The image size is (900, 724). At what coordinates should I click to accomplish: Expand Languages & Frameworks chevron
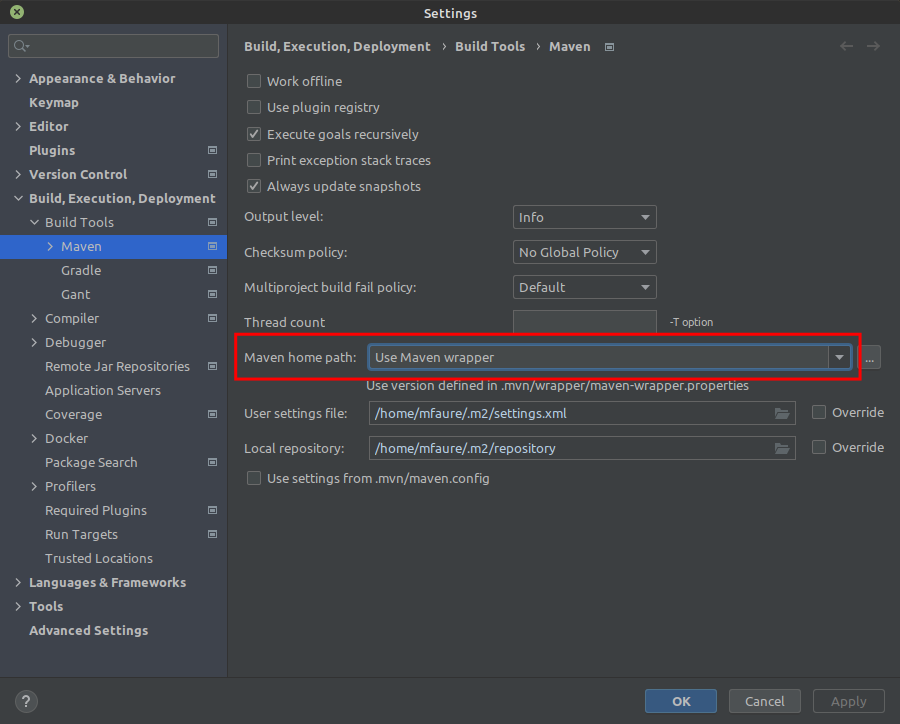(18, 583)
